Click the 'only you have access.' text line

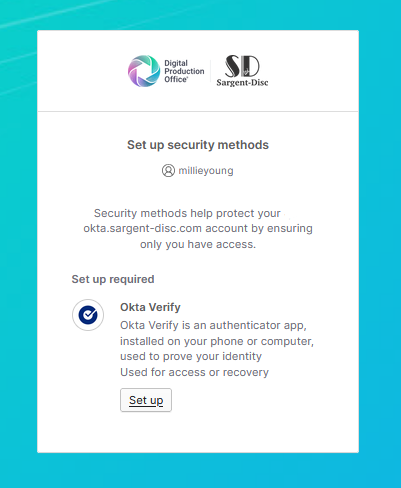click(x=198, y=244)
